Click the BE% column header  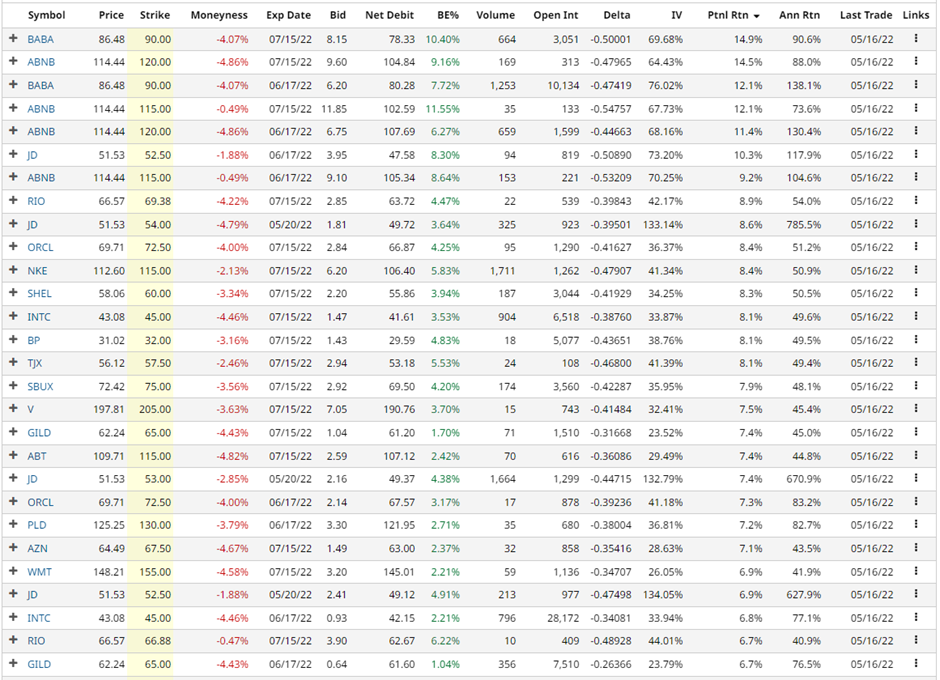point(448,15)
